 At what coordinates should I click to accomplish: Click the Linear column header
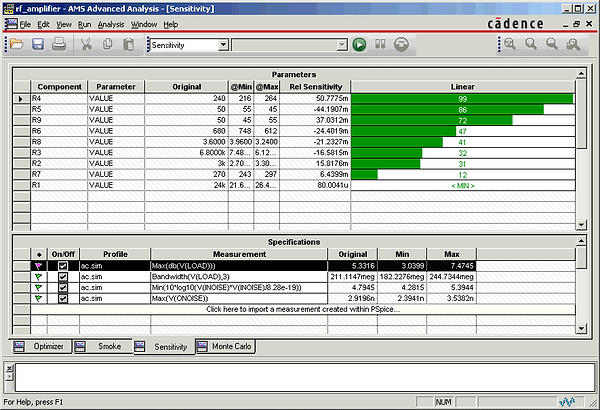463,87
